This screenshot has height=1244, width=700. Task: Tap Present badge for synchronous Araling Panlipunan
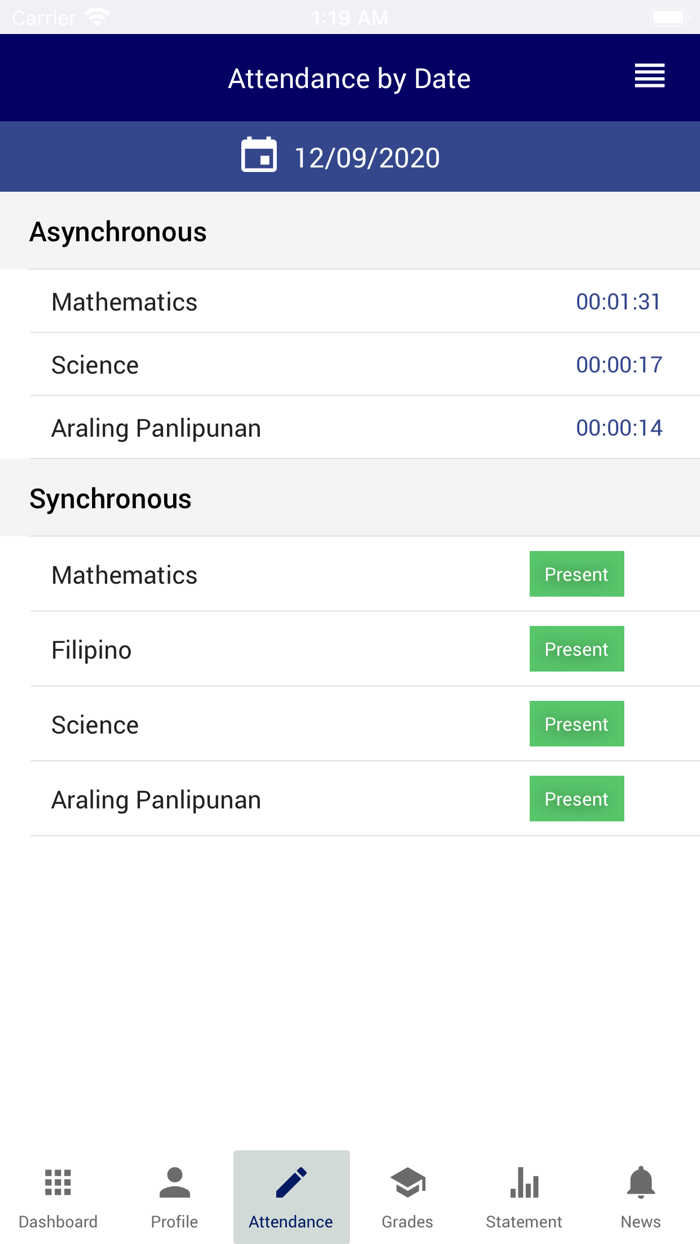pyautogui.click(x=576, y=799)
